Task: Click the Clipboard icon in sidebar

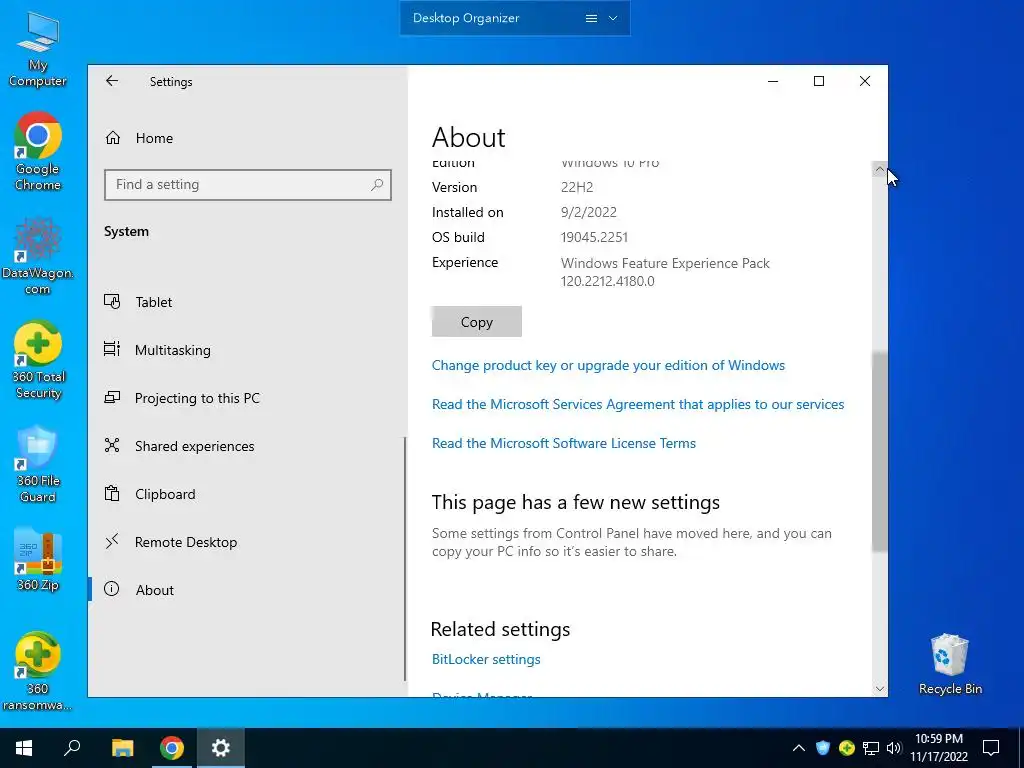Action: coord(112,493)
